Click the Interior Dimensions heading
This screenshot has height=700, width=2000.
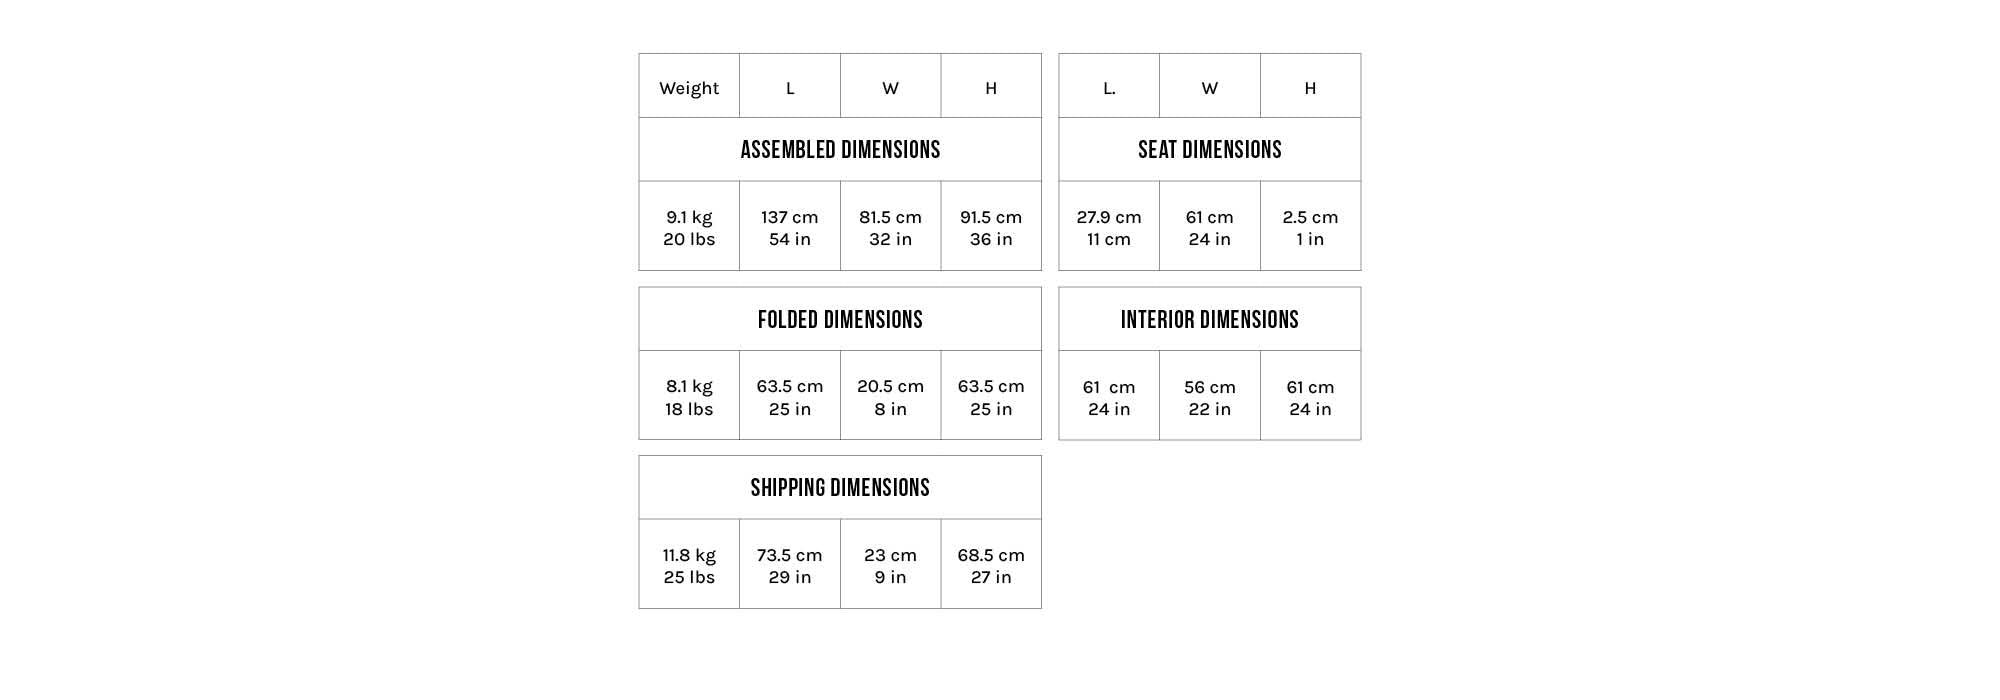(1209, 320)
